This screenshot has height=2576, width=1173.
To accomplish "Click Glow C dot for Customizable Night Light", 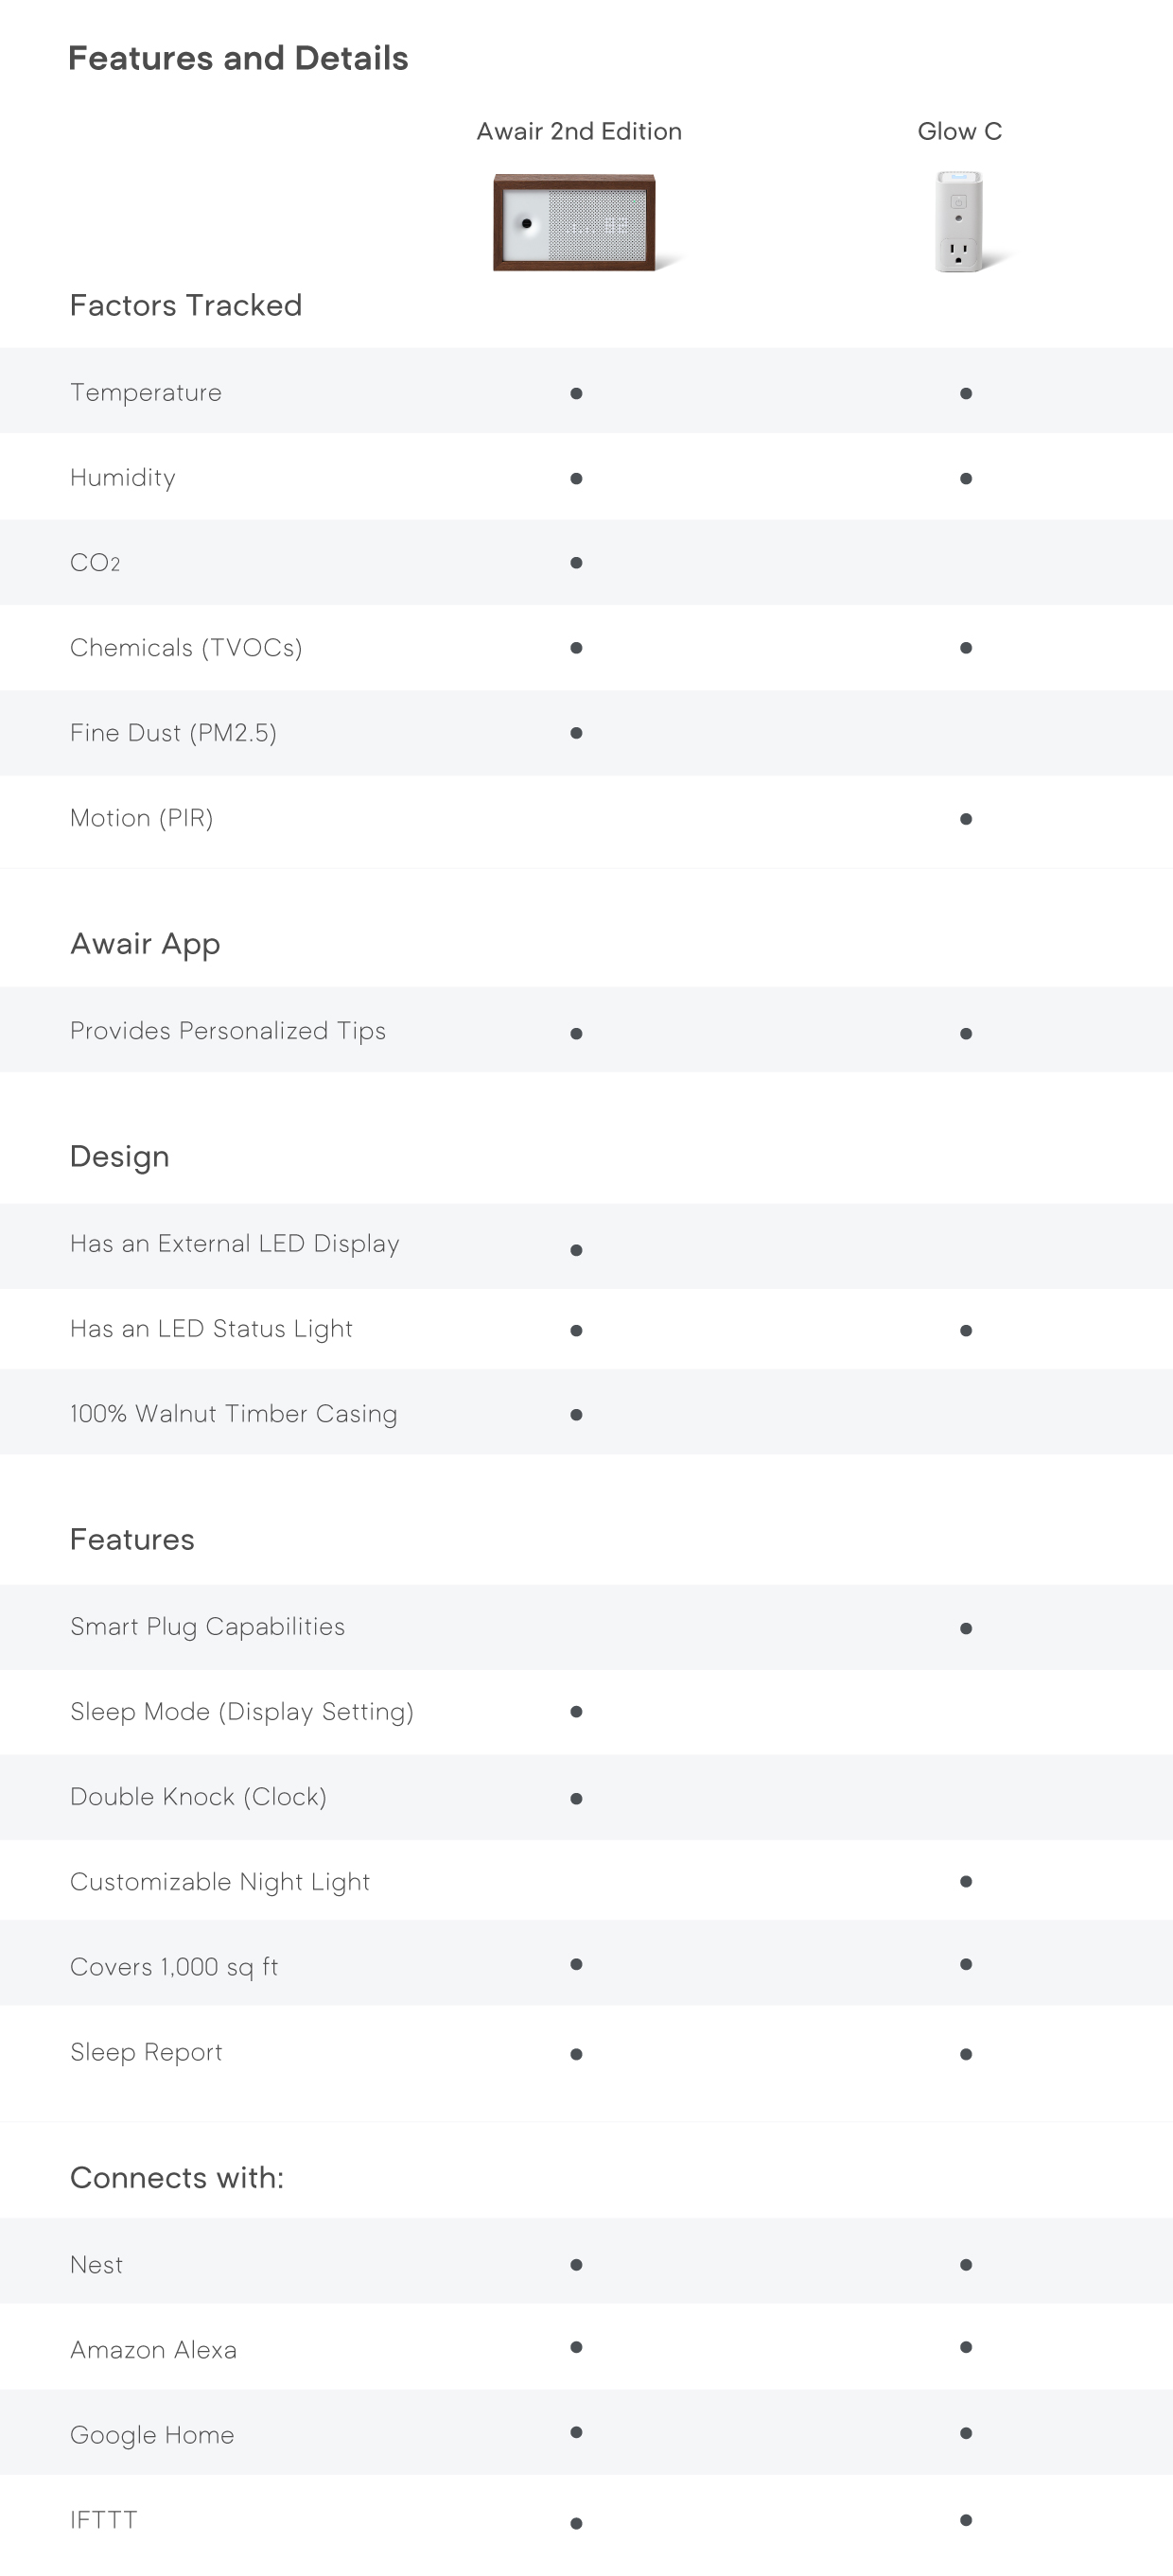I will pyautogui.click(x=965, y=1881).
